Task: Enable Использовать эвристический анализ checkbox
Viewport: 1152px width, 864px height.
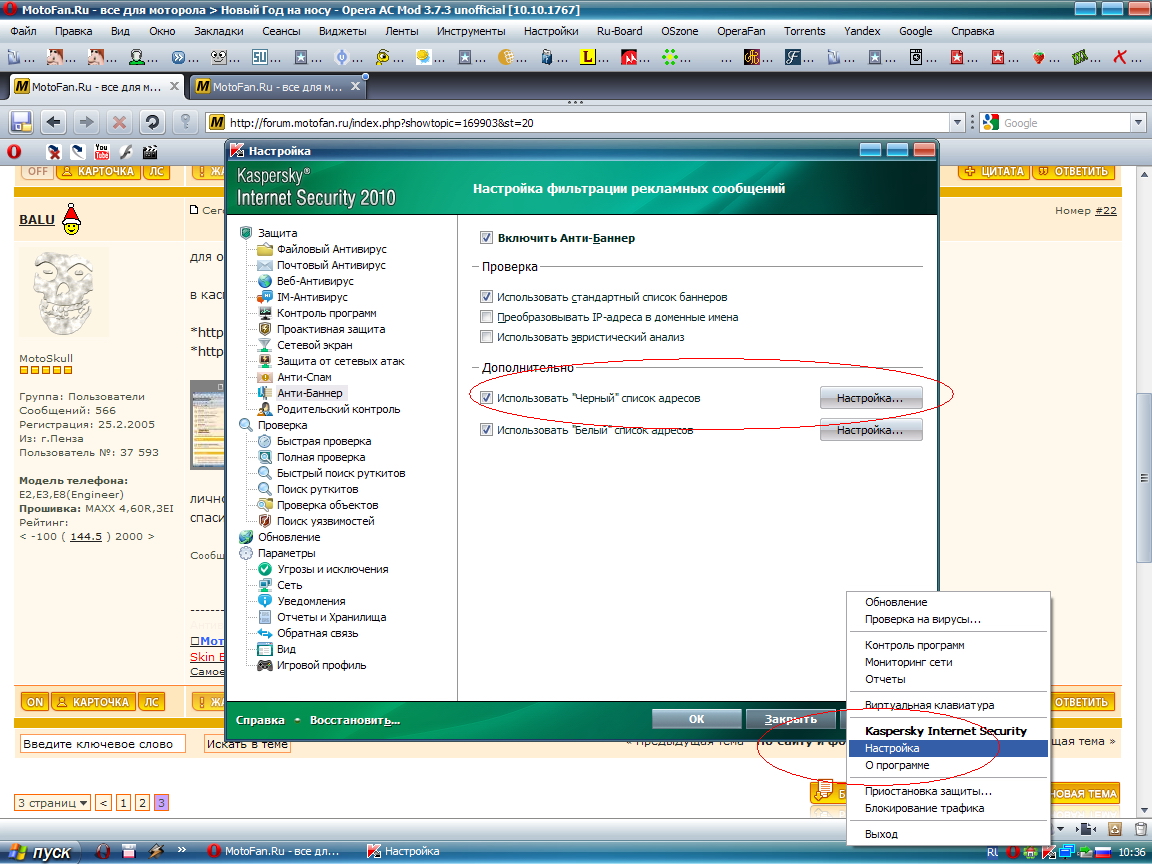Action: tap(486, 337)
